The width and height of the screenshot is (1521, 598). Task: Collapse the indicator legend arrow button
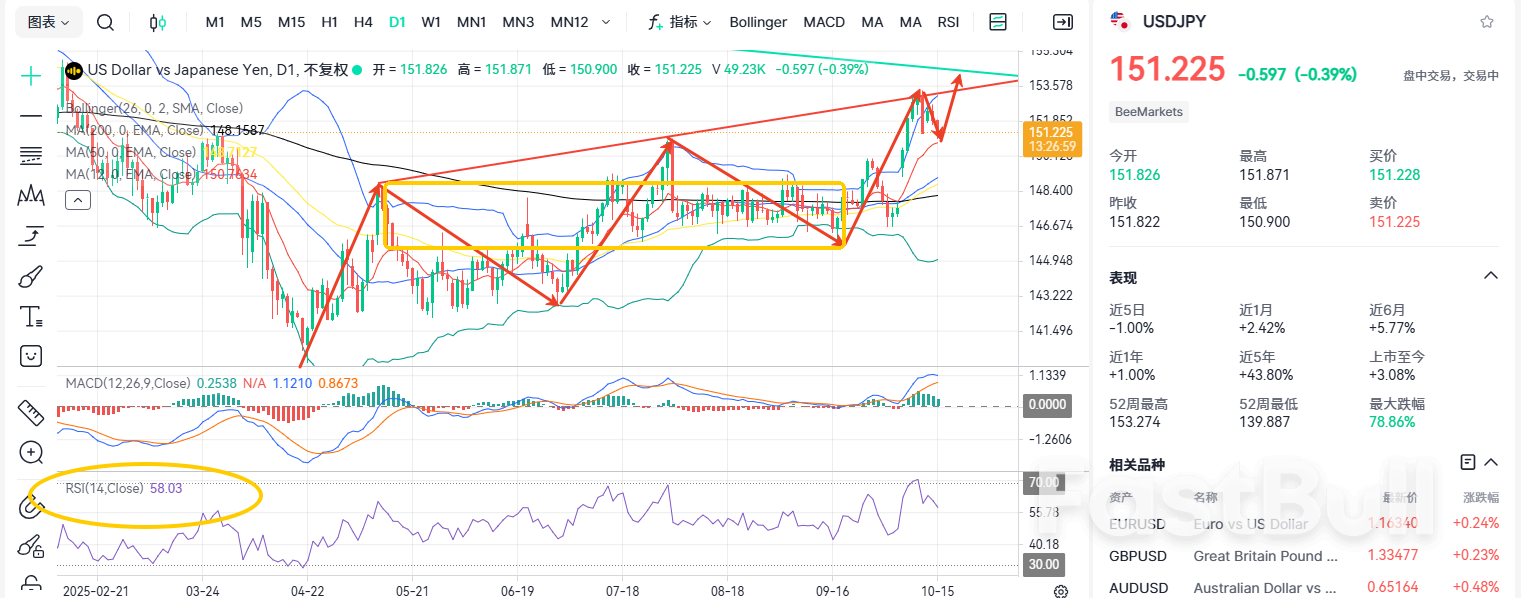click(x=78, y=200)
